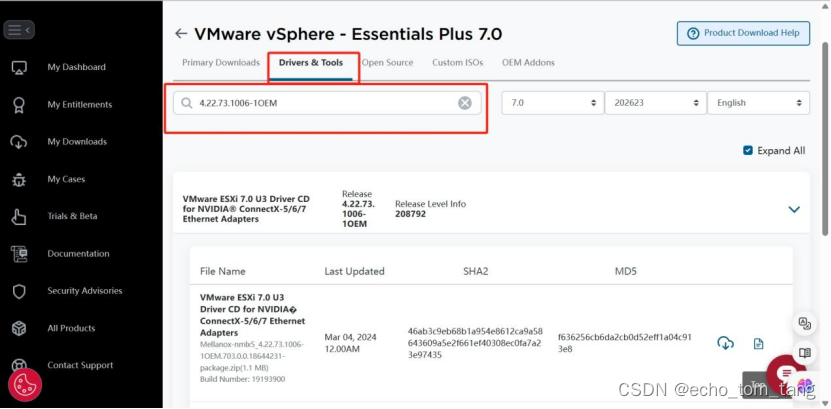Click the MD5 hash value starting f636256c

tap(625, 343)
